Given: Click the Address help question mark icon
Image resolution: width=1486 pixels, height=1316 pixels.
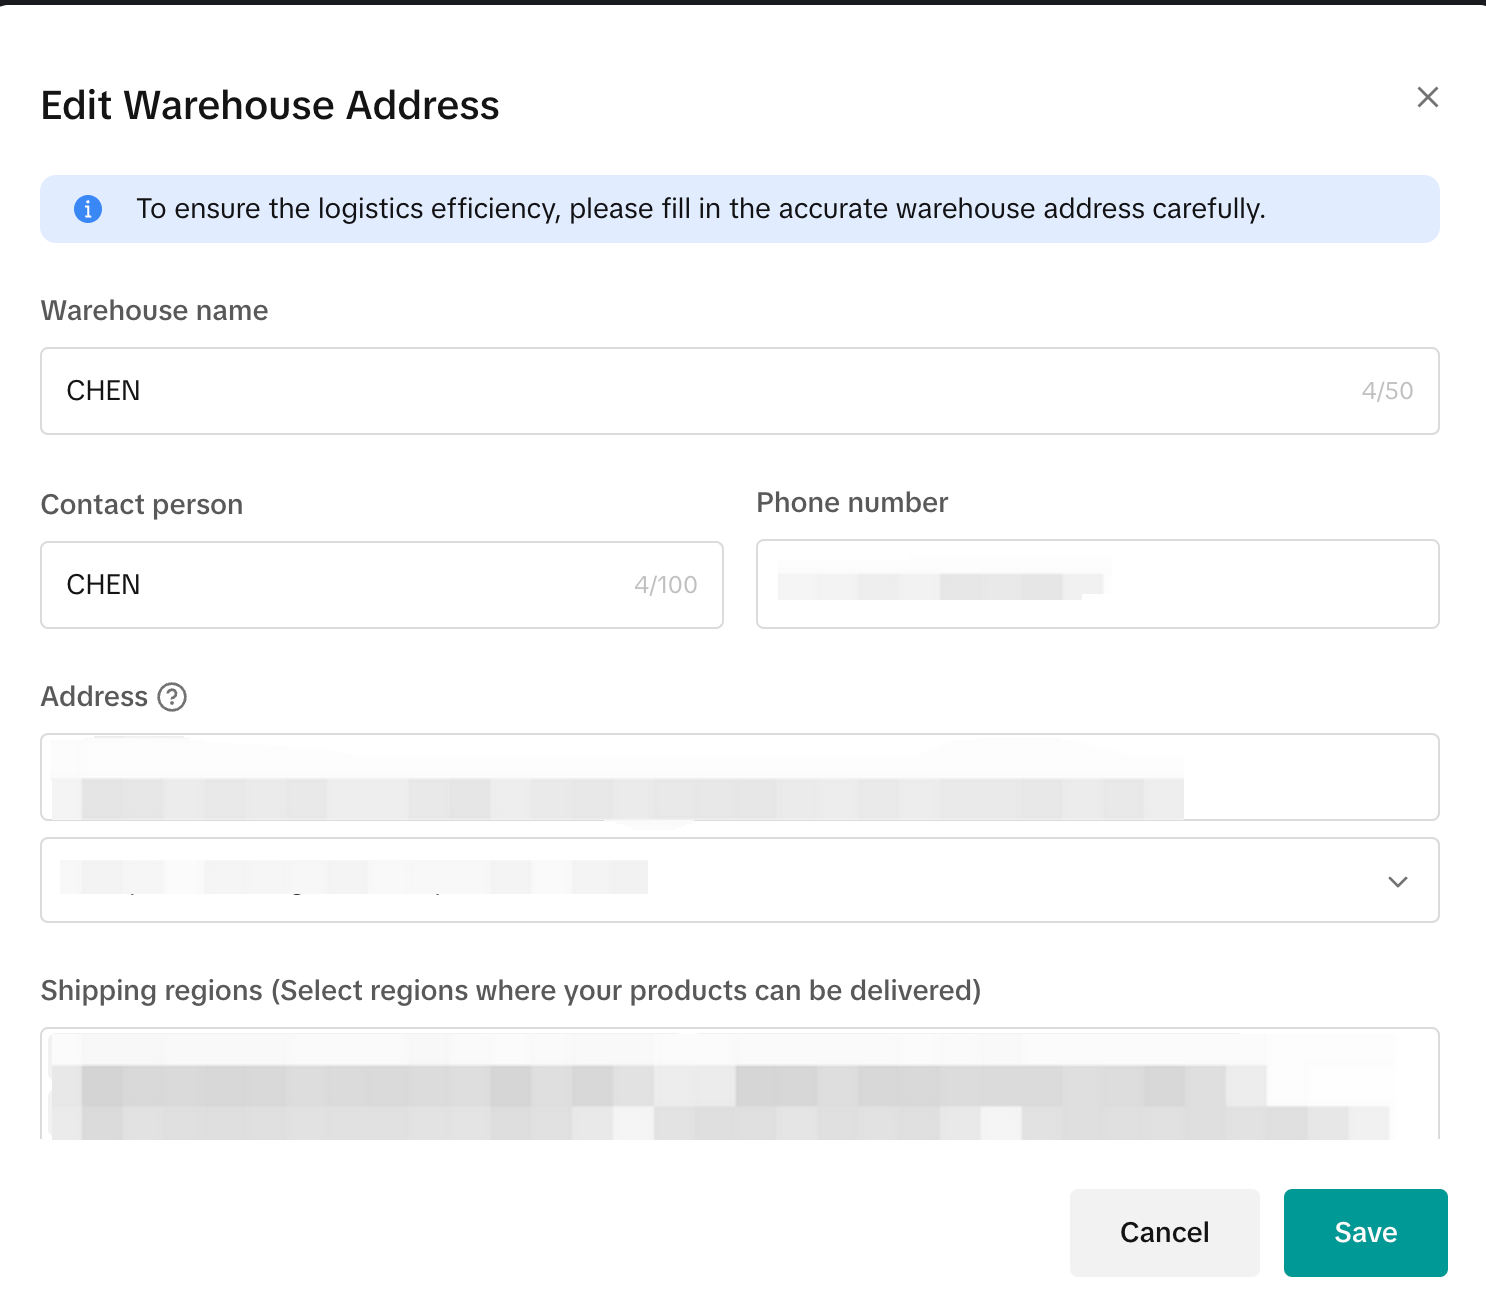Looking at the screenshot, I should tap(172, 697).
